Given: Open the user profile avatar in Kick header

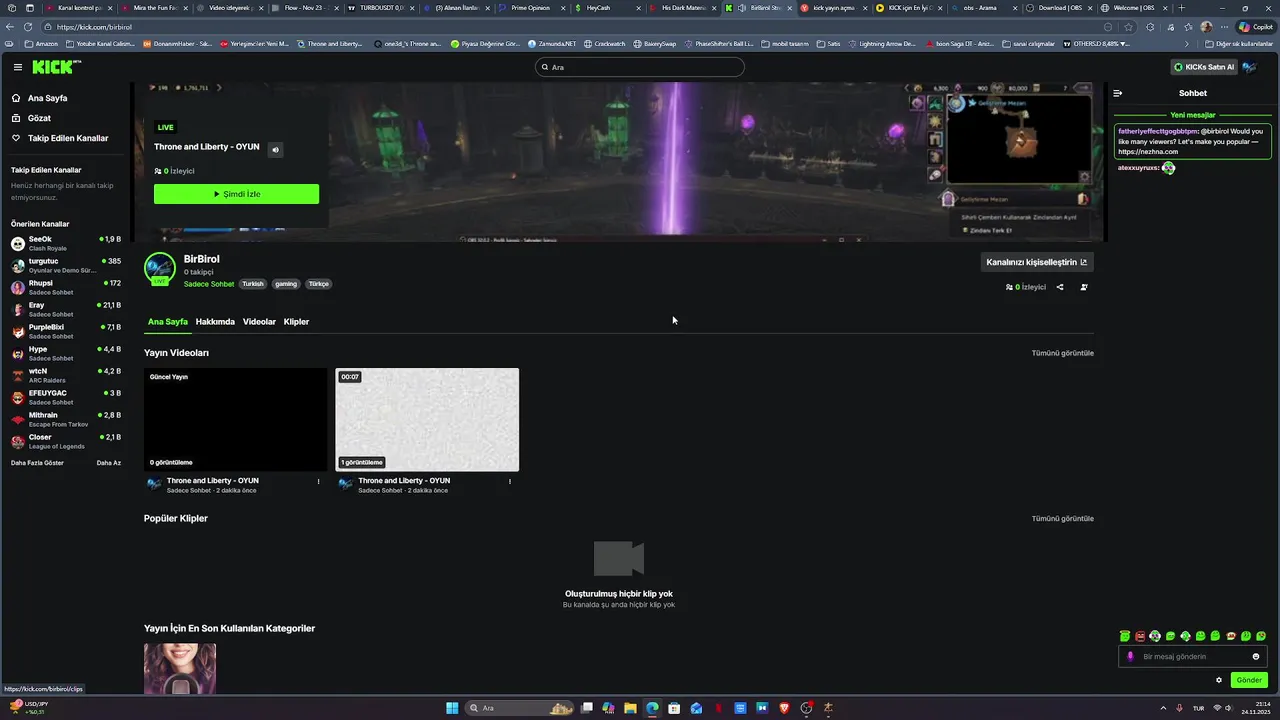Looking at the screenshot, I should pyautogui.click(x=1249, y=67).
